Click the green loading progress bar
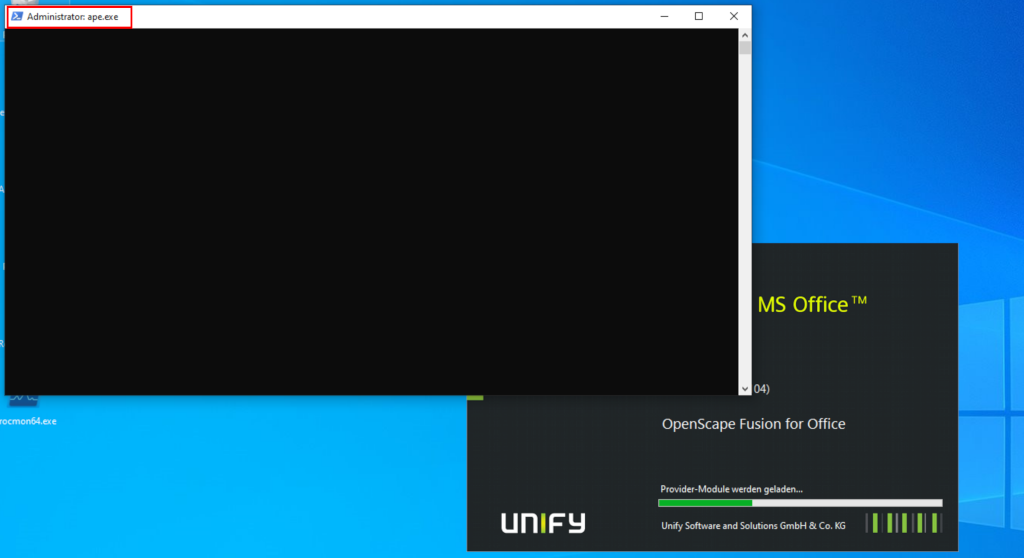 pos(705,503)
